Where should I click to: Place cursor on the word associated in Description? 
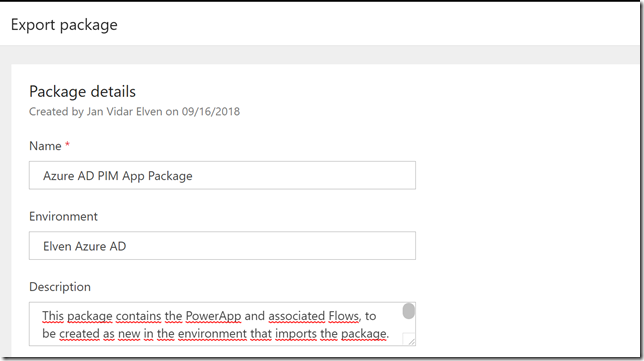pyautogui.click(x=297, y=316)
